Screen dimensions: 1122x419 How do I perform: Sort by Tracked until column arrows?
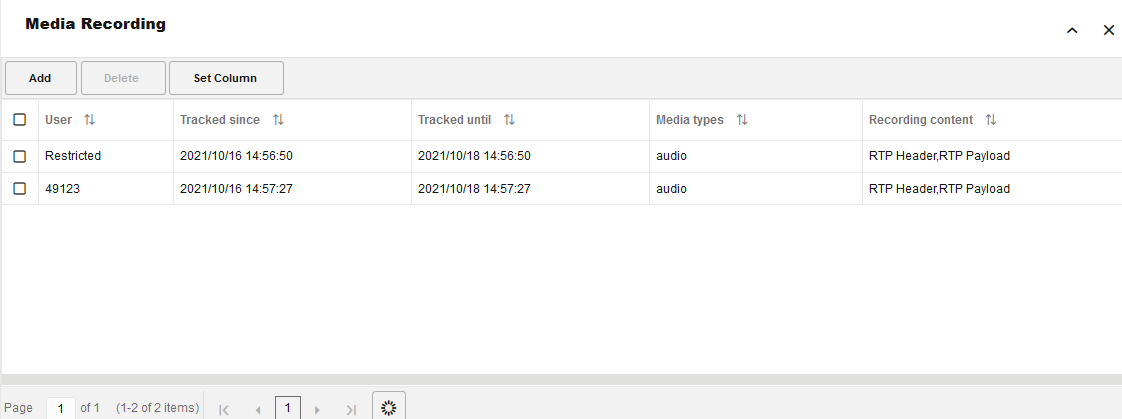pos(509,120)
